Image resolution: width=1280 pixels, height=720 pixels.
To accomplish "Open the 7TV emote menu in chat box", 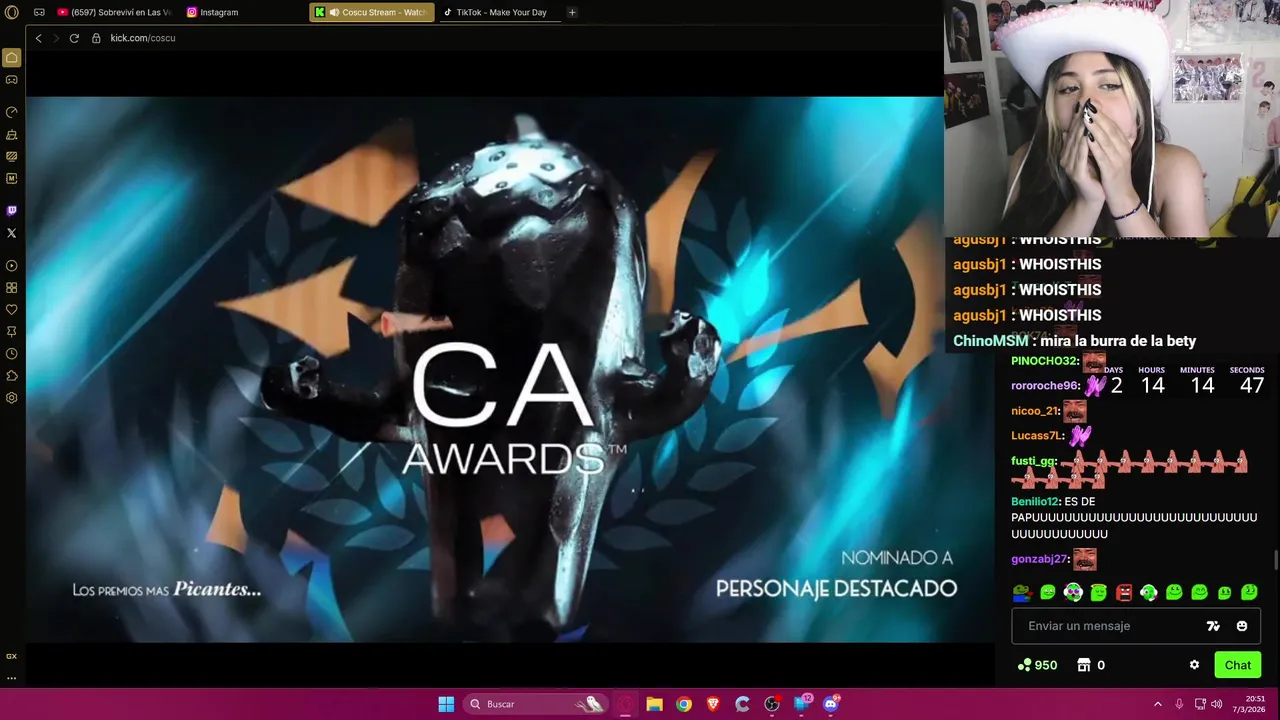I will (1213, 626).
